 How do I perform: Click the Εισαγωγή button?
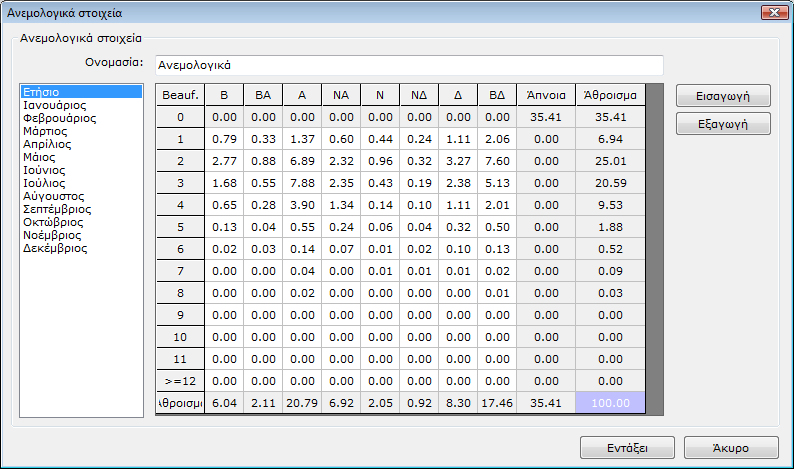click(723, 96)
